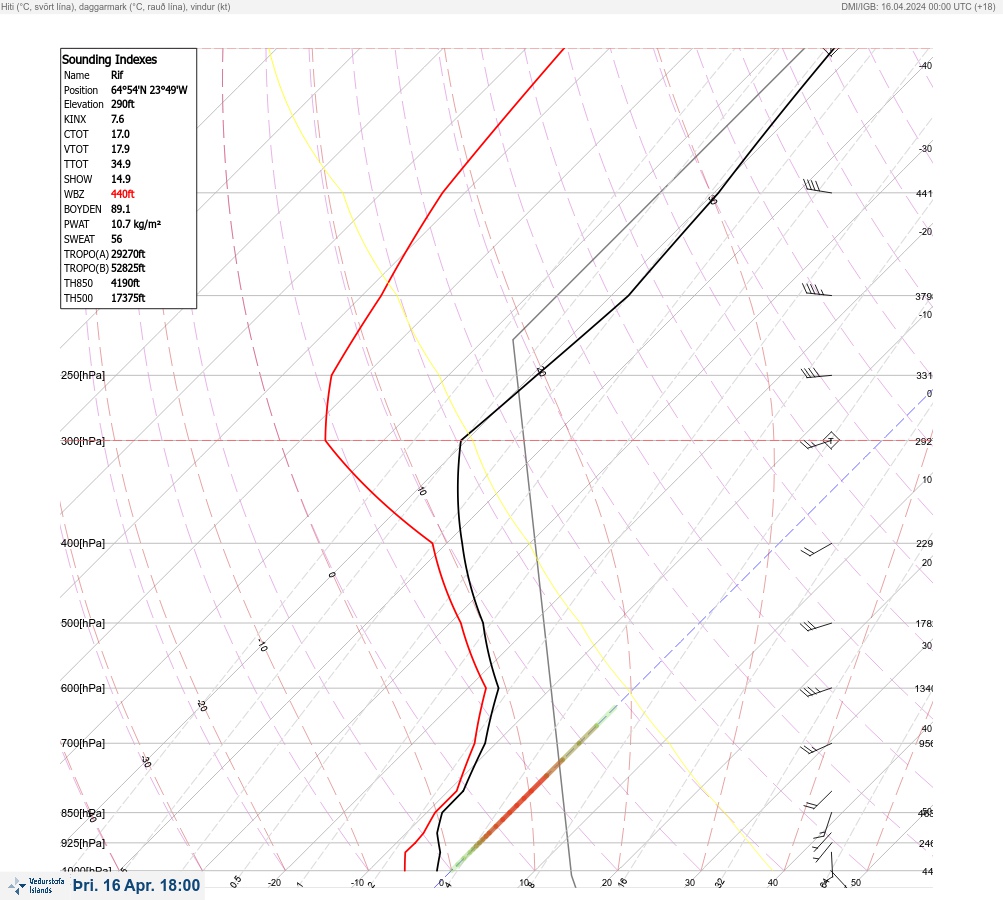Click the wind barb at 600 hPa
This screenshot has height=900, width=1003.
click(x=816, y=691)
